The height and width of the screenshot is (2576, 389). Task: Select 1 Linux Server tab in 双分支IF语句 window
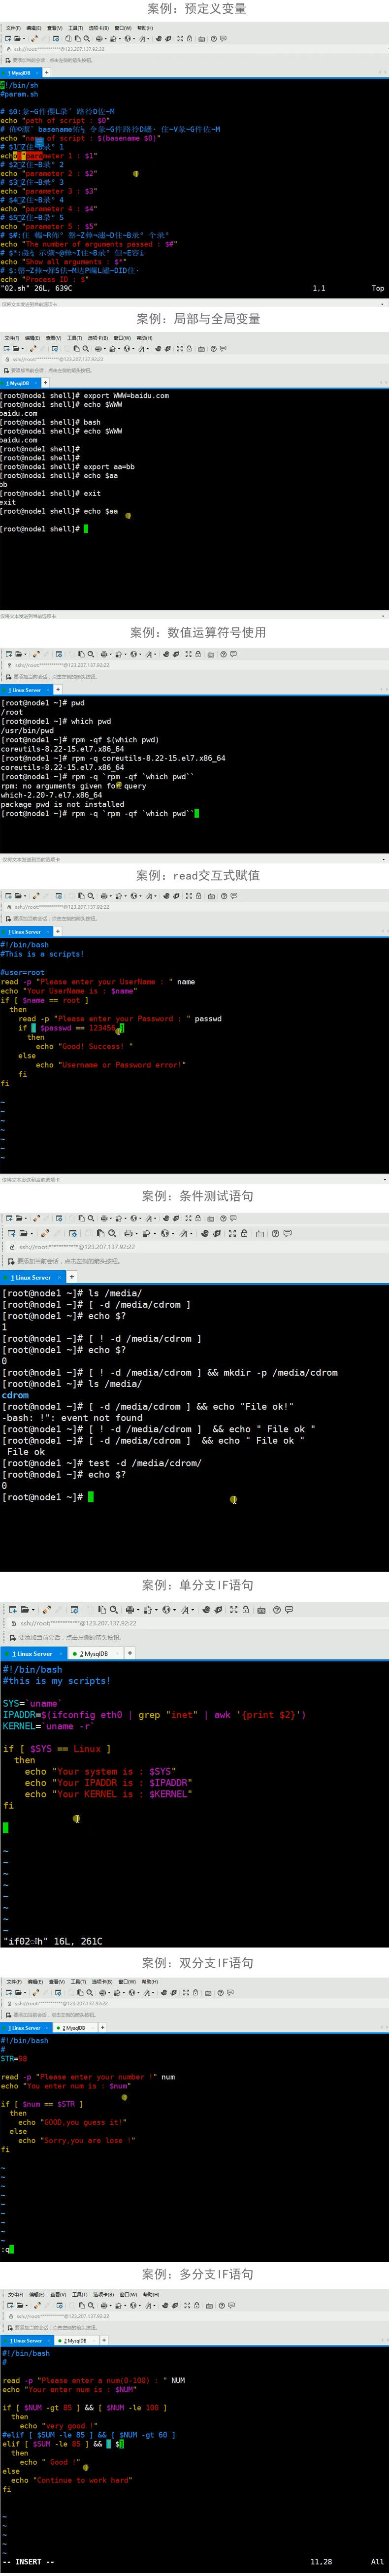[x=25, y=2028]
